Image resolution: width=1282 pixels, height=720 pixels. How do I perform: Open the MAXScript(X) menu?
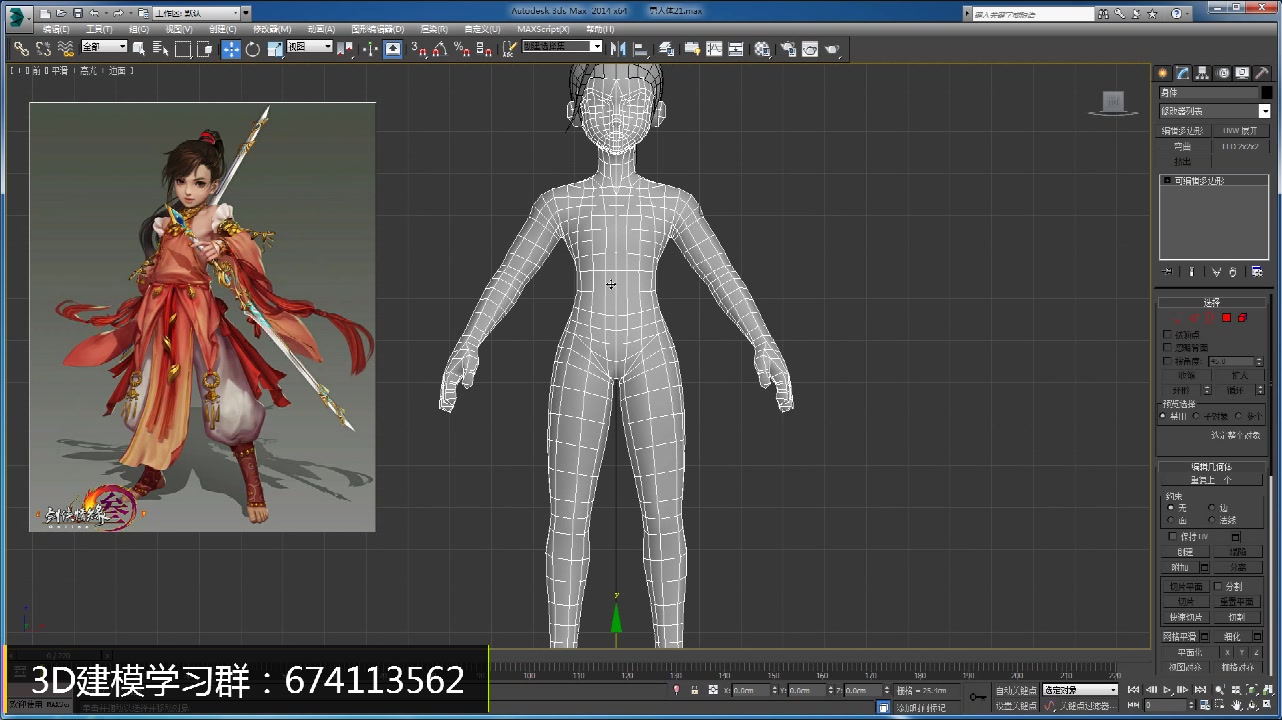(543, 29)
